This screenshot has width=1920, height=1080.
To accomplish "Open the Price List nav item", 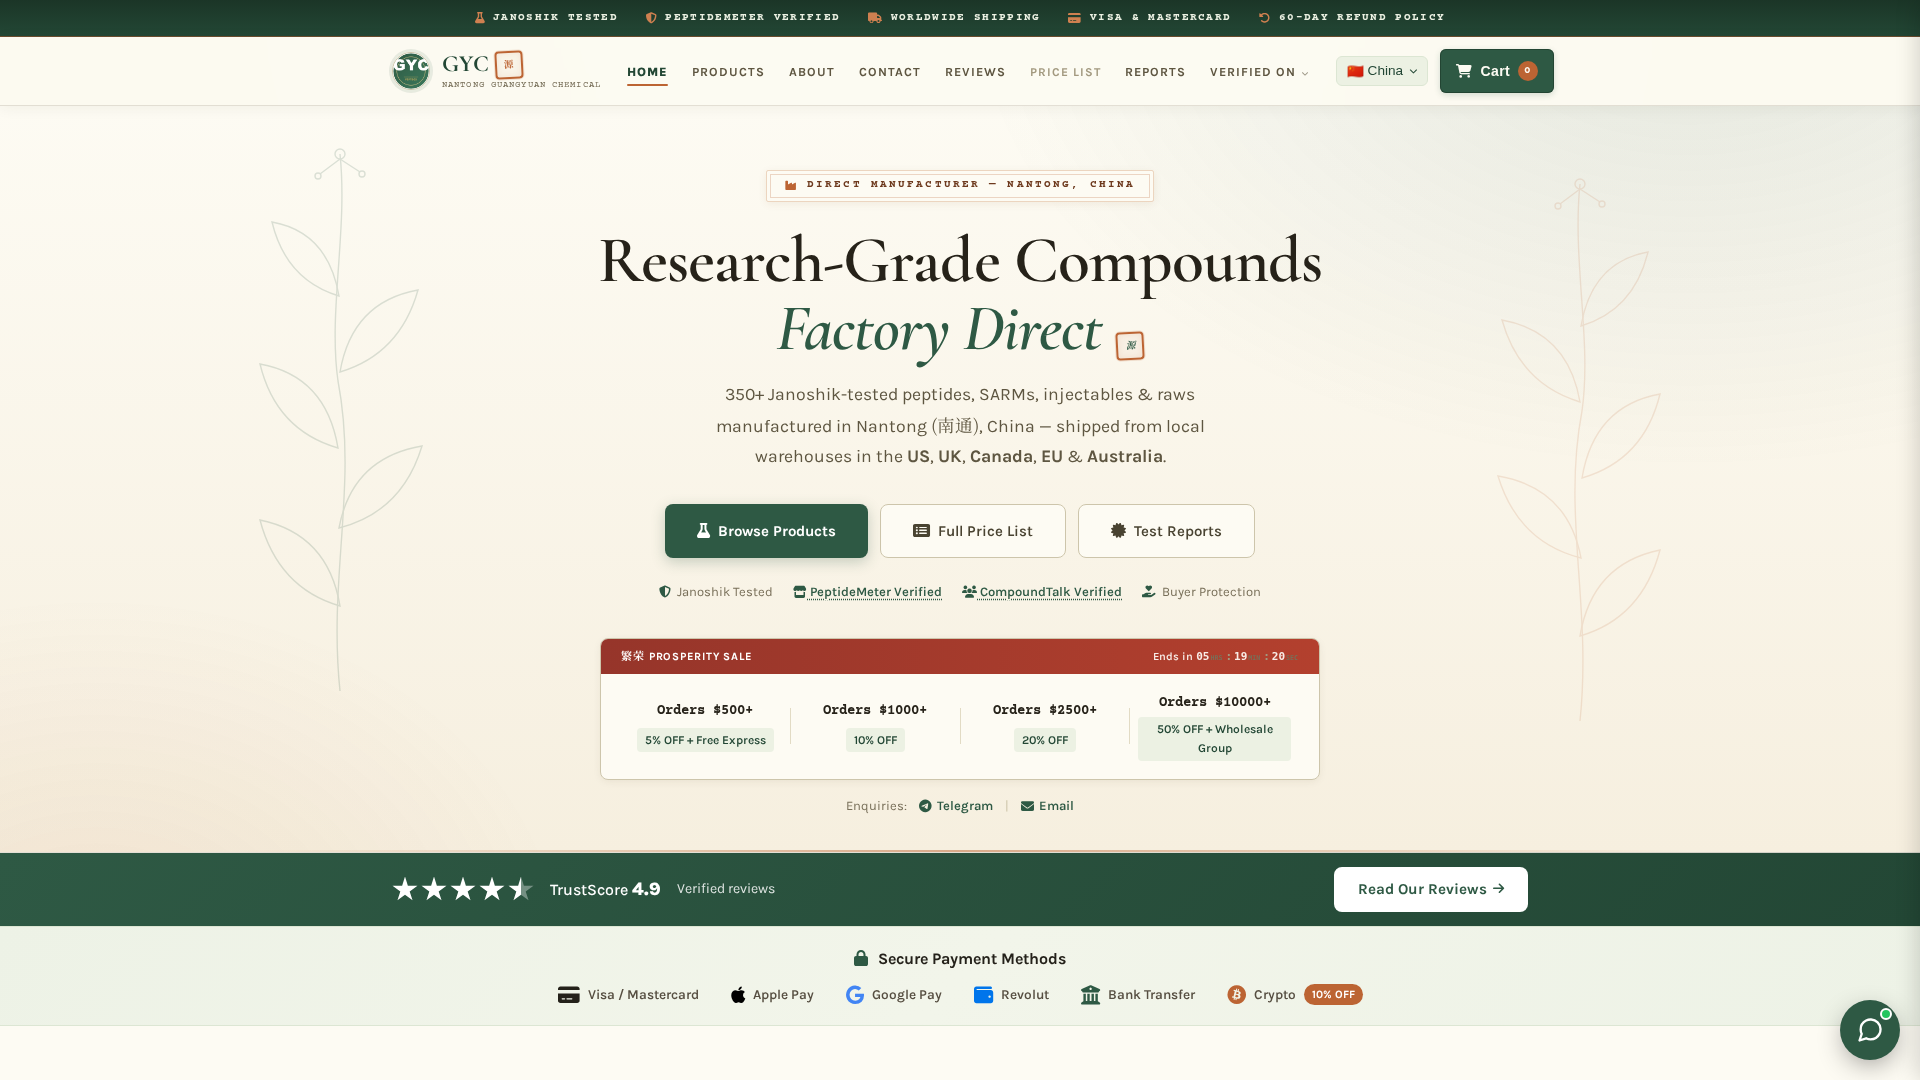I will click(x=1065, y=72).
